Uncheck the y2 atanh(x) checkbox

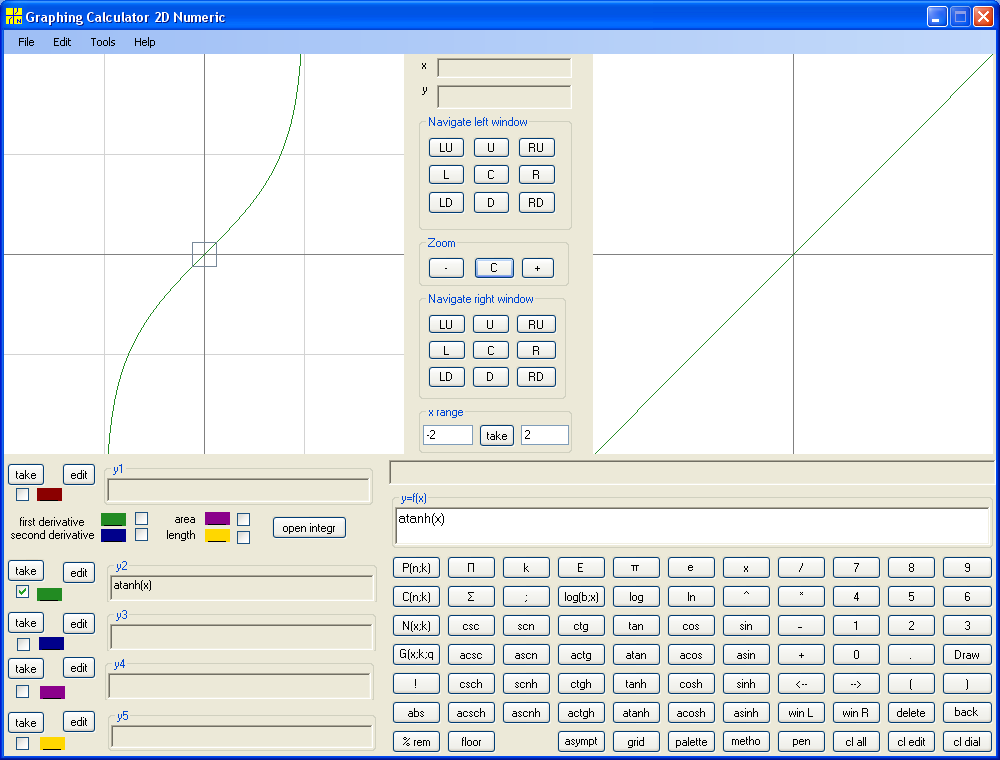pyautogui.click(x=23, y=592)
